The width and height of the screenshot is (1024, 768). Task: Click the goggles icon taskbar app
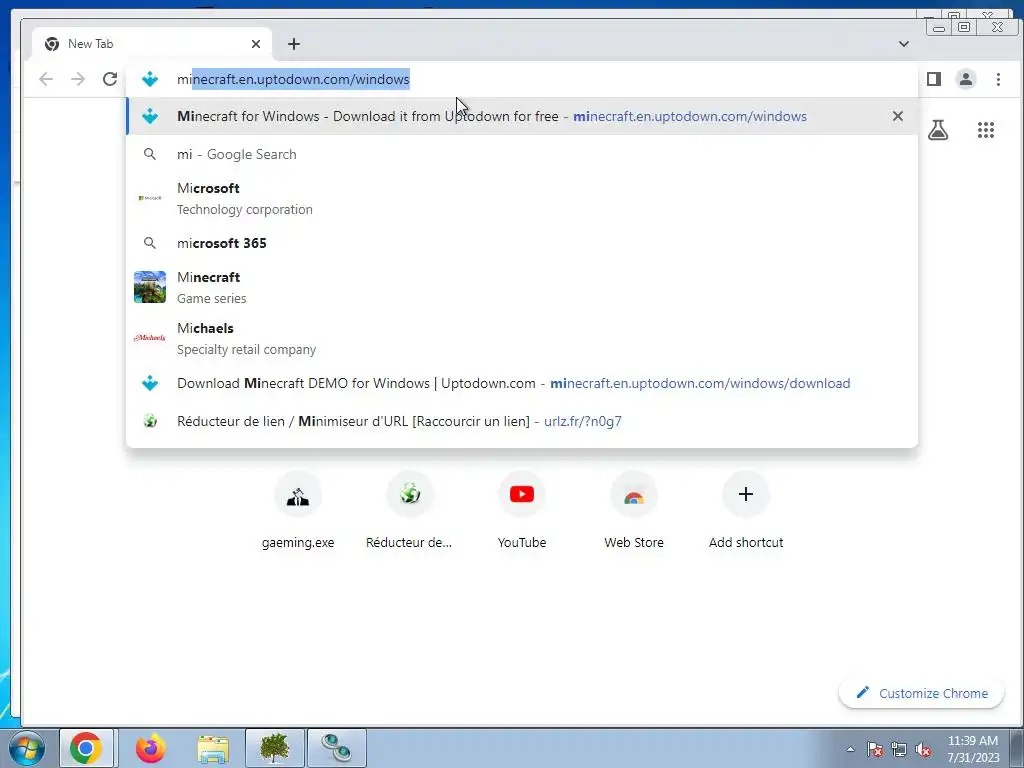coord(337,748)
